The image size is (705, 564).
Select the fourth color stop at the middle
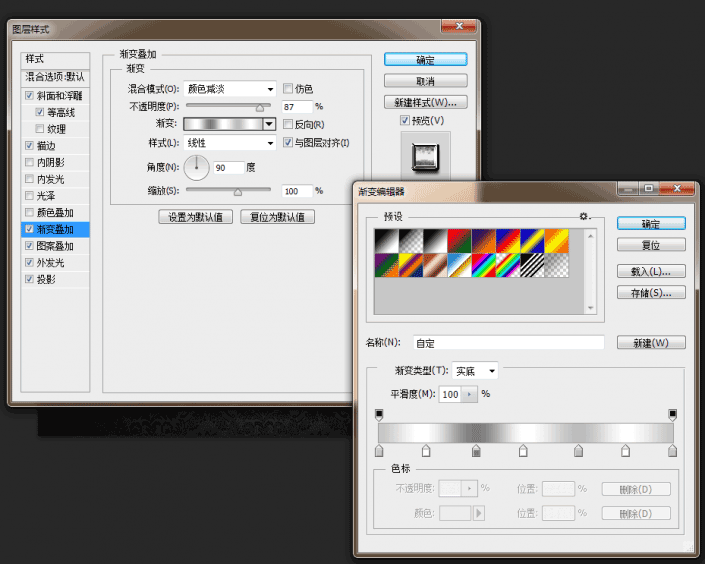(x=523, y=451)
